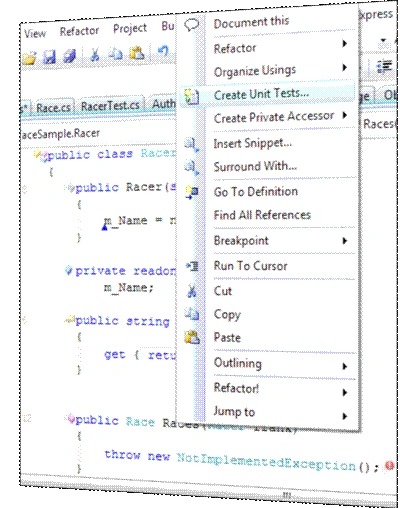Image resolution: width=400 pixels, height=508 pixels.
Task: Click the indent icon at the toolbar's right edge
Action: click(384, 66)
